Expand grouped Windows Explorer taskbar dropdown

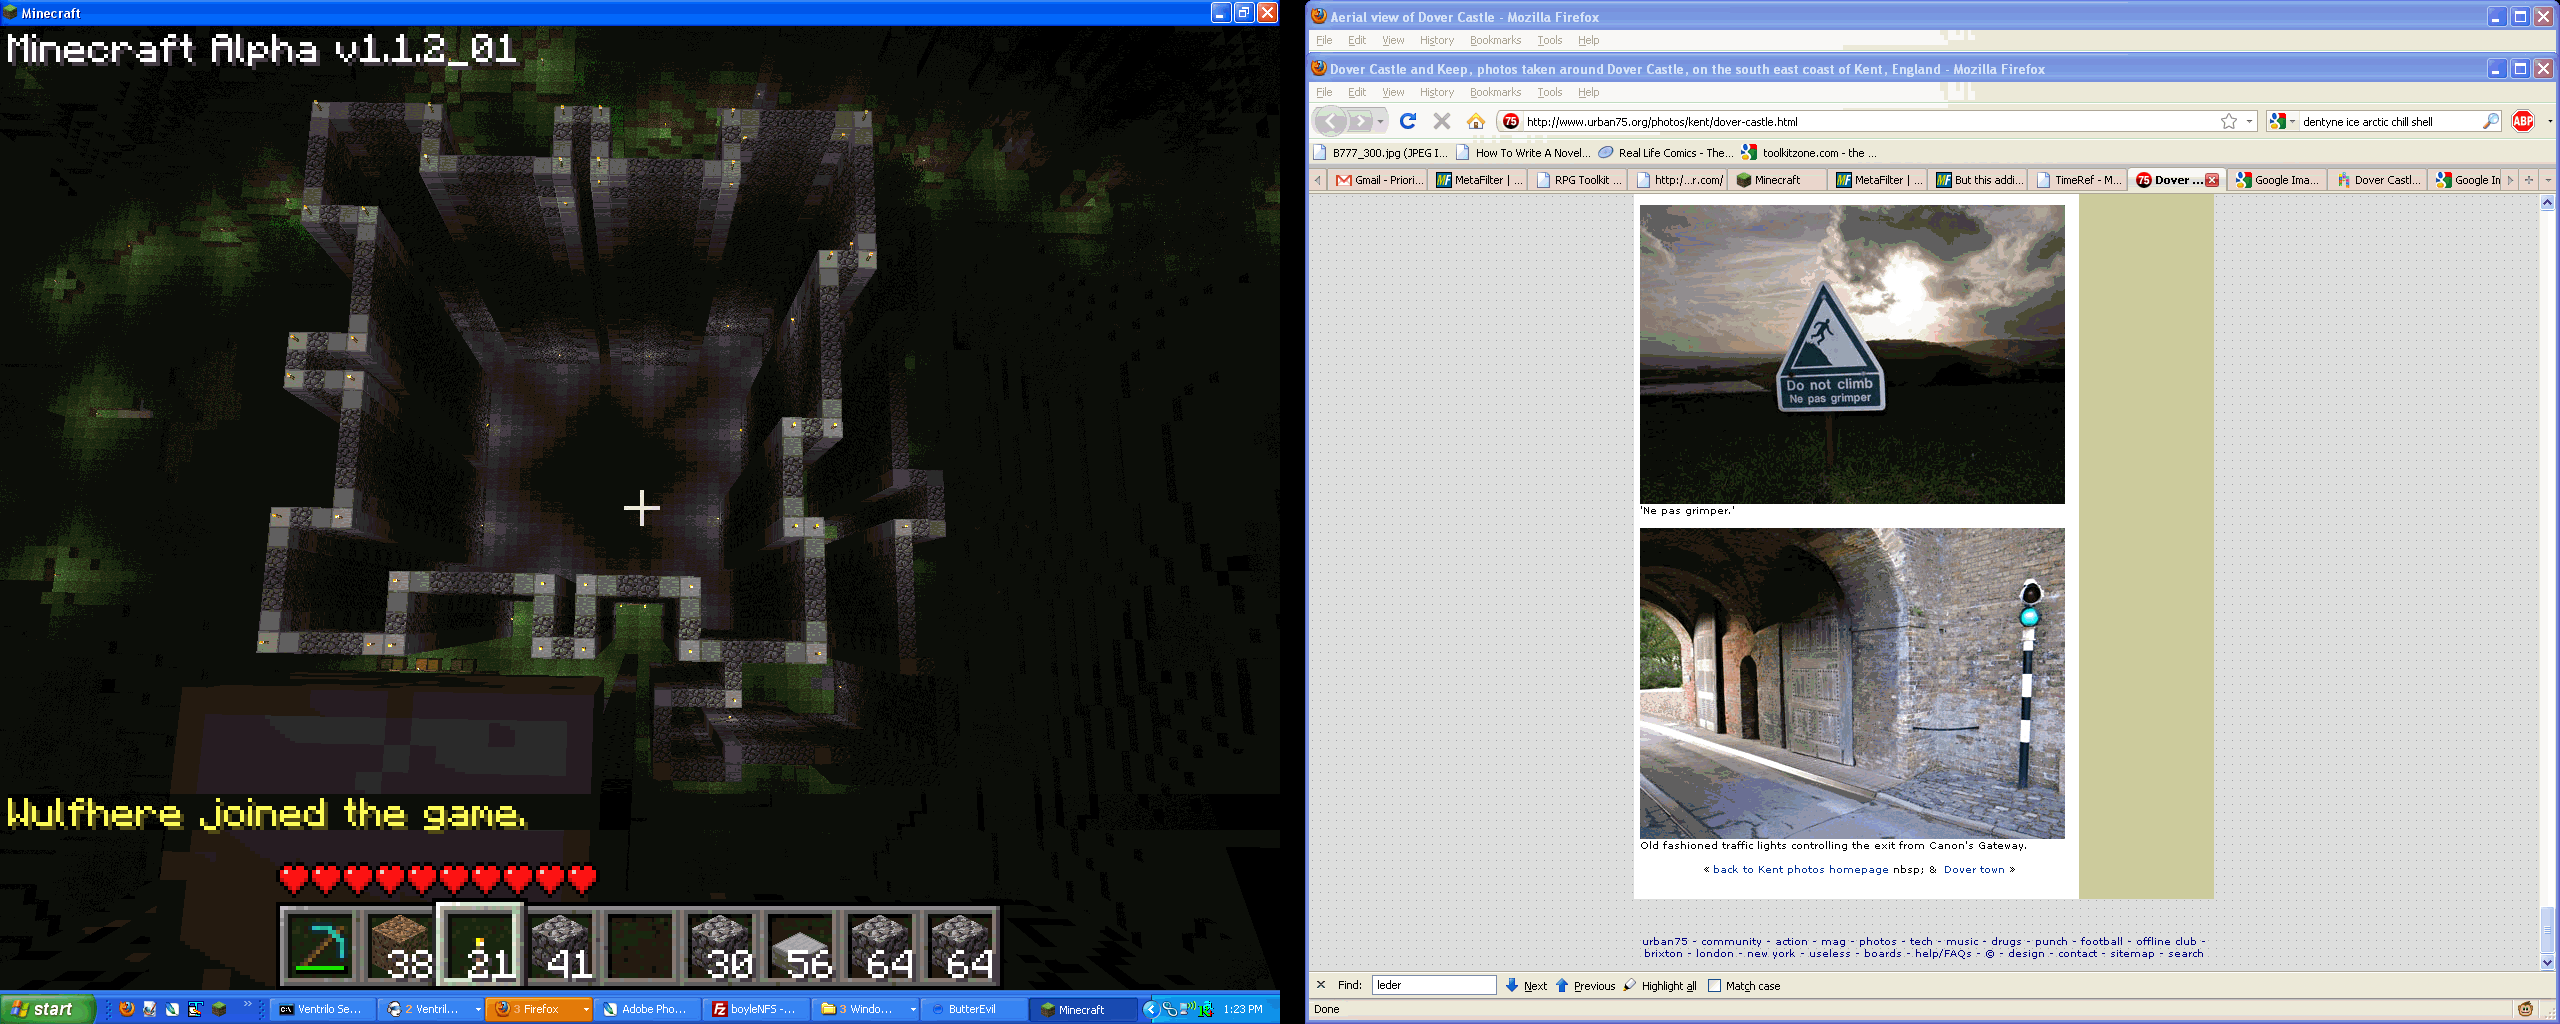tap(912, 1009)
